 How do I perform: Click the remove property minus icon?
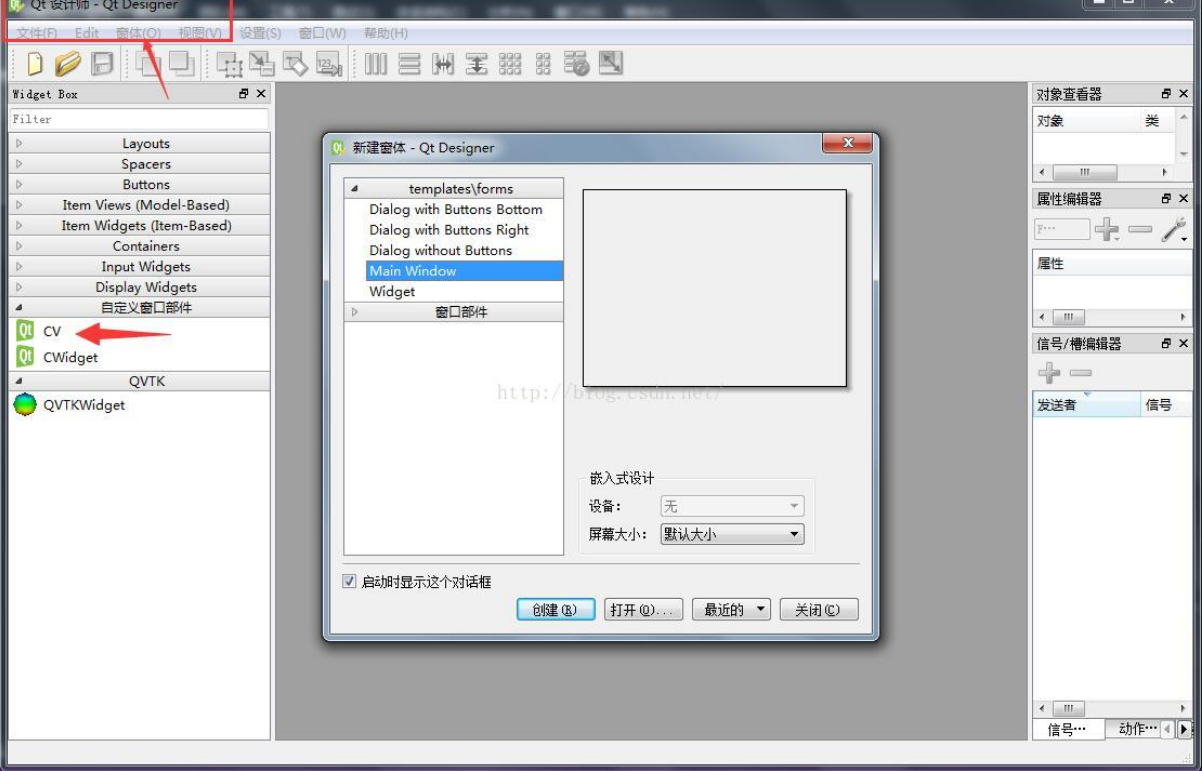tap(1140, 230)
